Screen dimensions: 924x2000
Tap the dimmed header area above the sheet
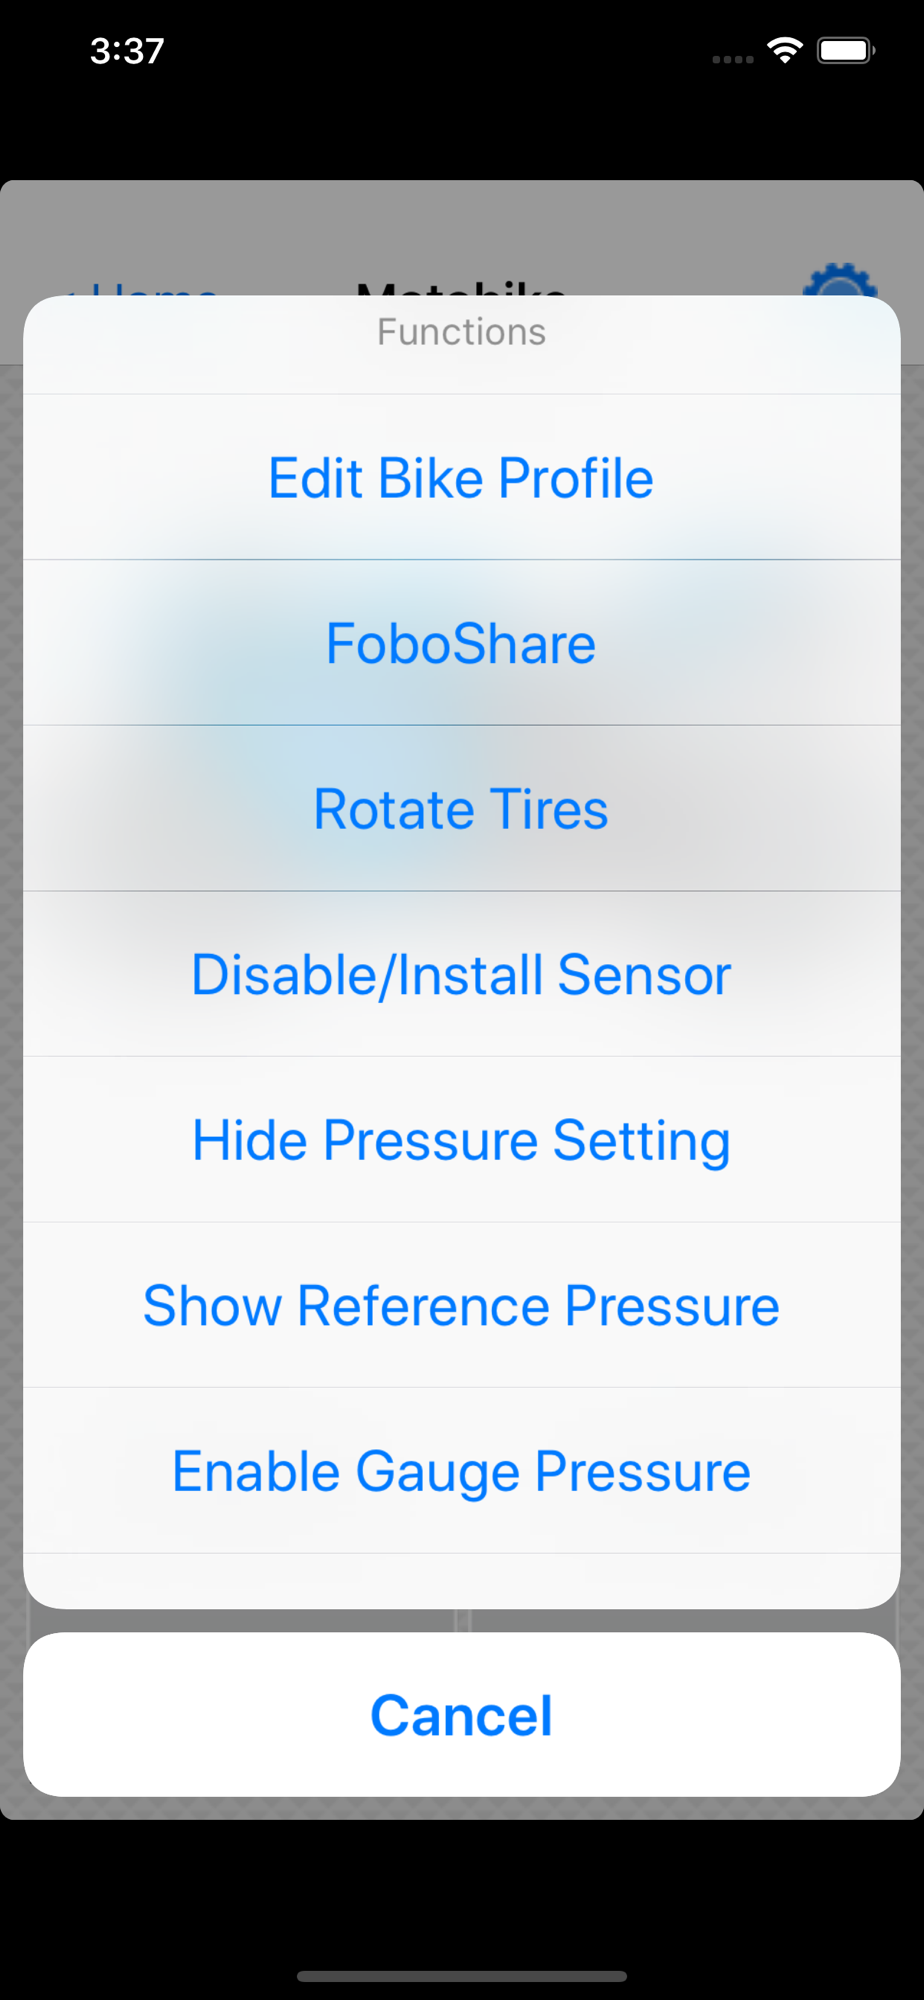[x=461, y=230]
